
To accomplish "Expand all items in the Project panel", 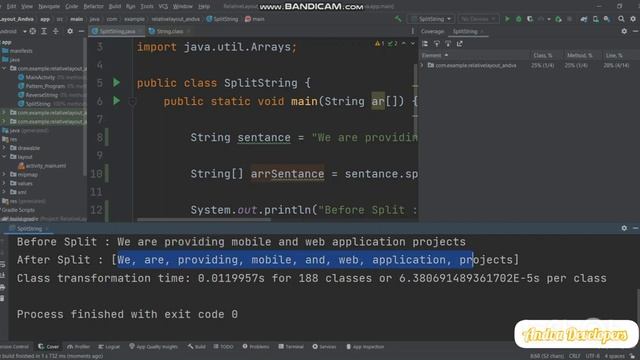I will (44, 31).
